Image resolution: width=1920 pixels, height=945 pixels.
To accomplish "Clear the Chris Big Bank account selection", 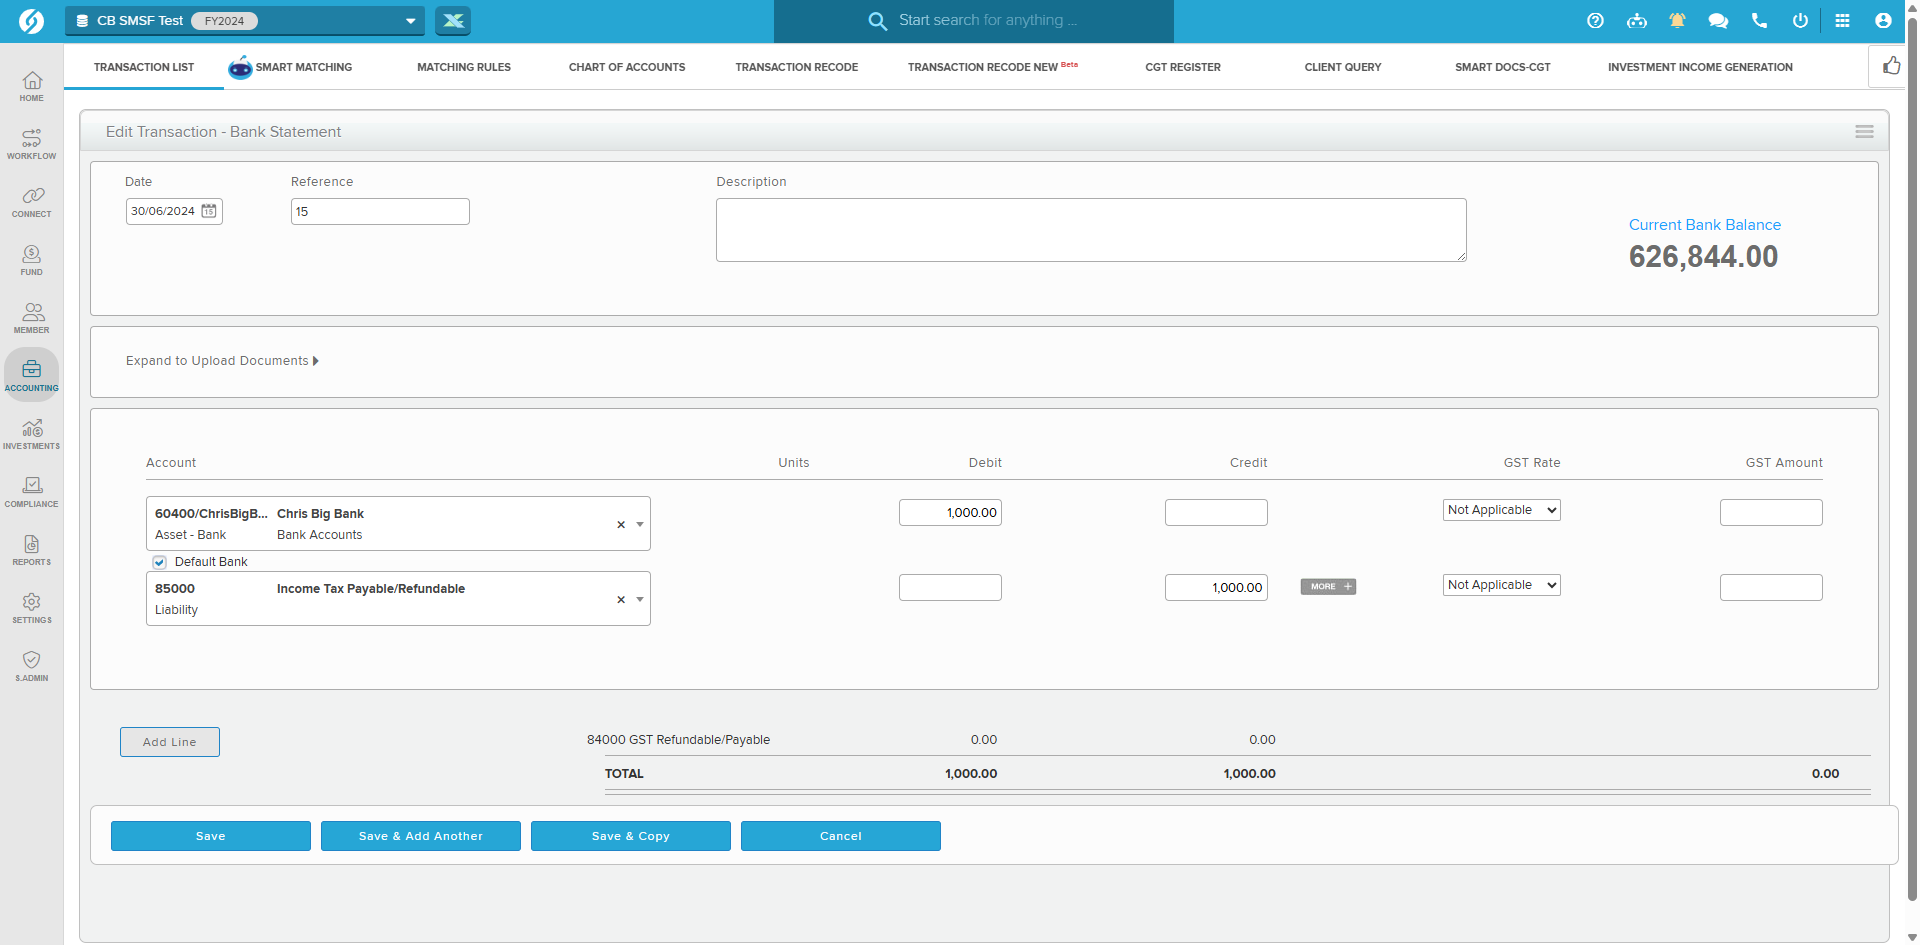I will tap(621, 524).
